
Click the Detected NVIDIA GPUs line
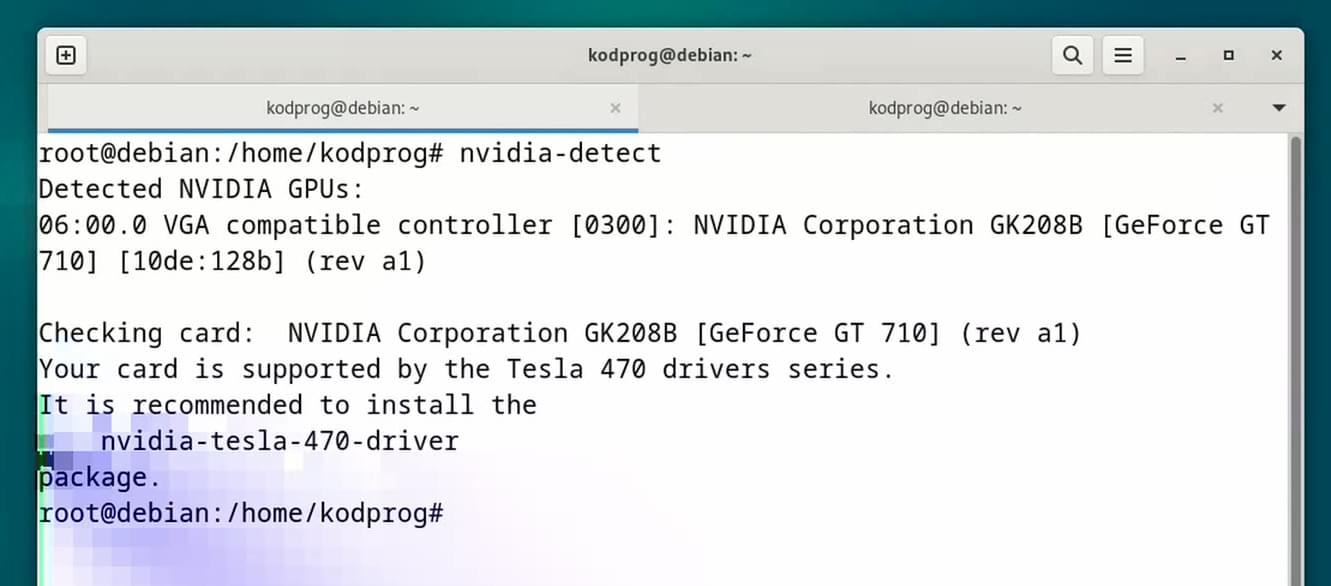tap(202, 189)
